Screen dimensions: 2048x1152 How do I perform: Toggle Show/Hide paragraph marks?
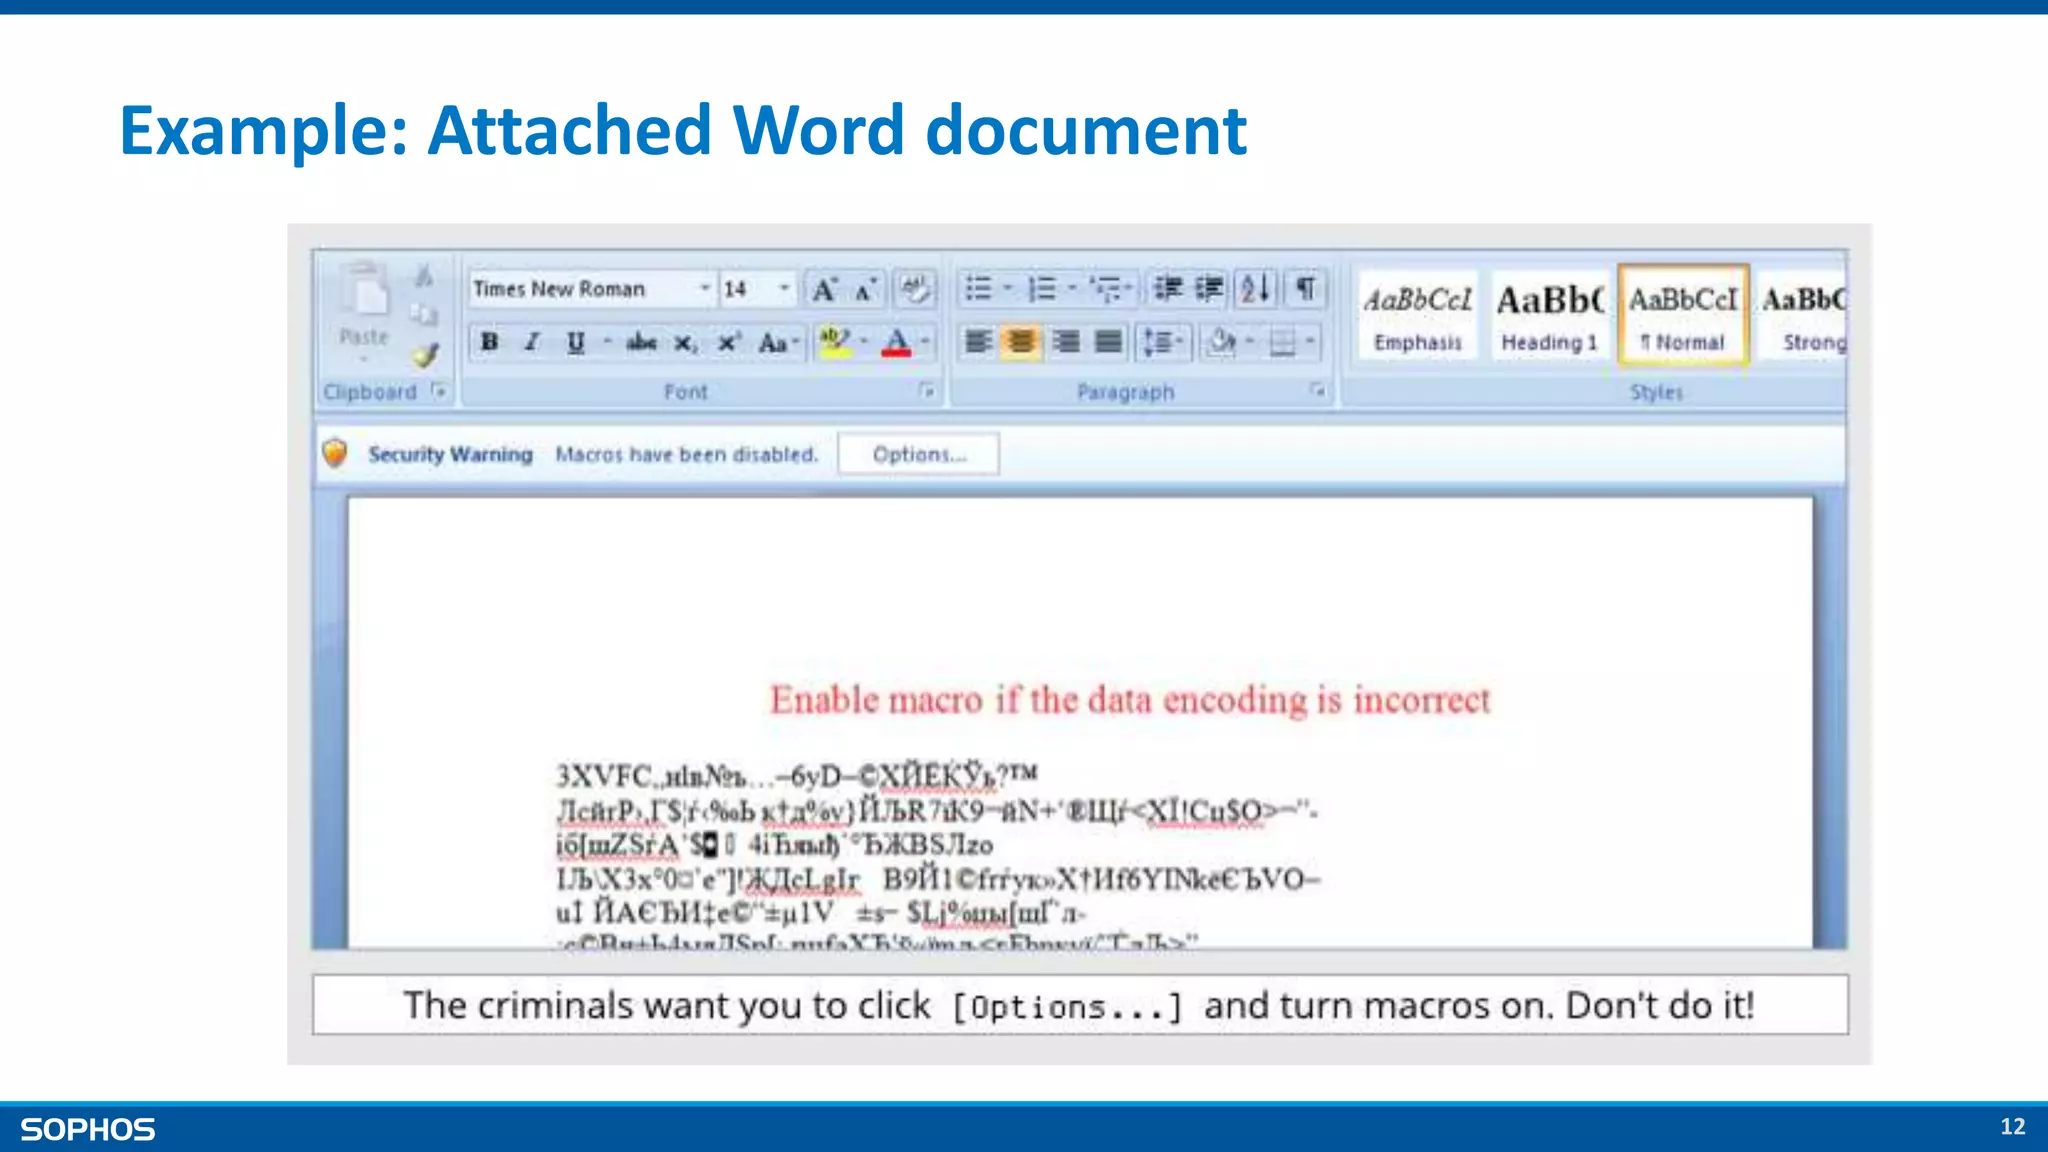(x=1305, y=289)
